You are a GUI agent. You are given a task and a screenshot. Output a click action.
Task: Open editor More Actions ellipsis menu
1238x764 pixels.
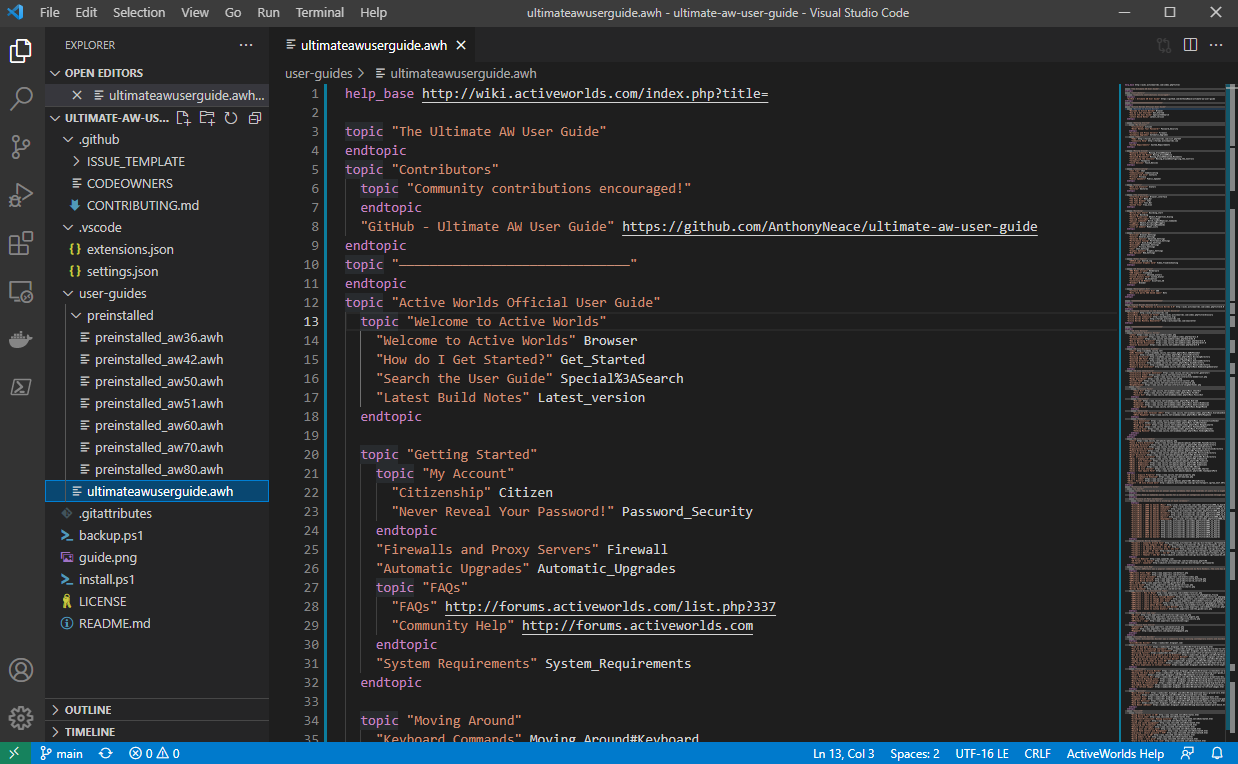point(1217,45)
